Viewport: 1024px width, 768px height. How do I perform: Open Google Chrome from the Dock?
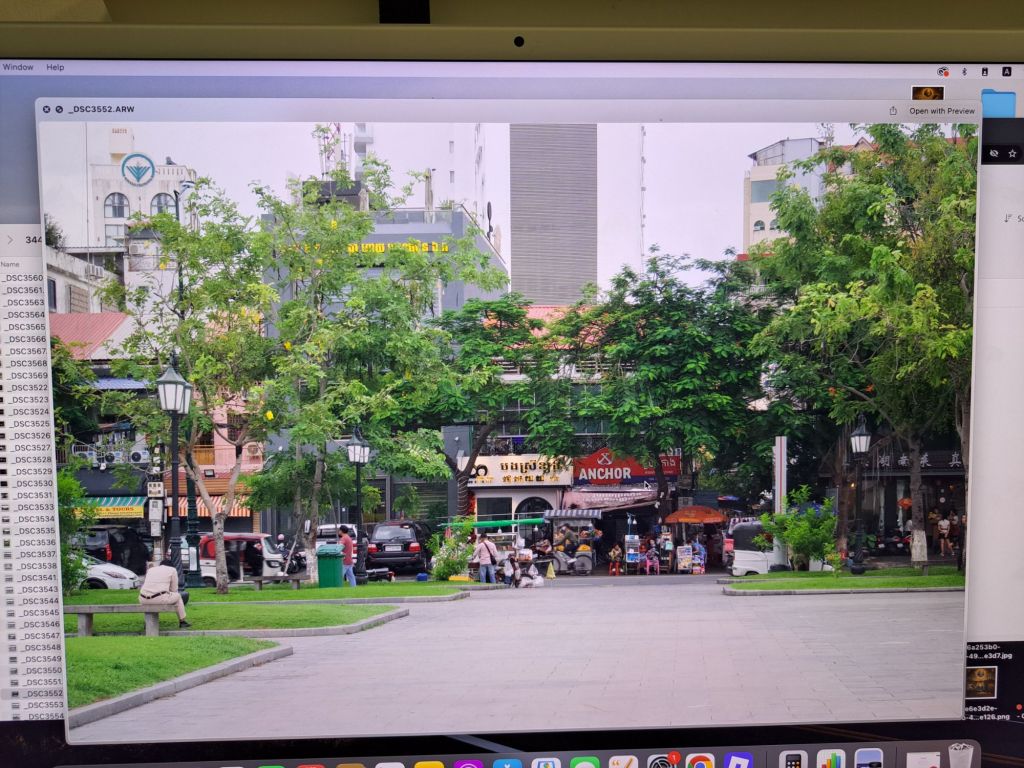[700, 761]
